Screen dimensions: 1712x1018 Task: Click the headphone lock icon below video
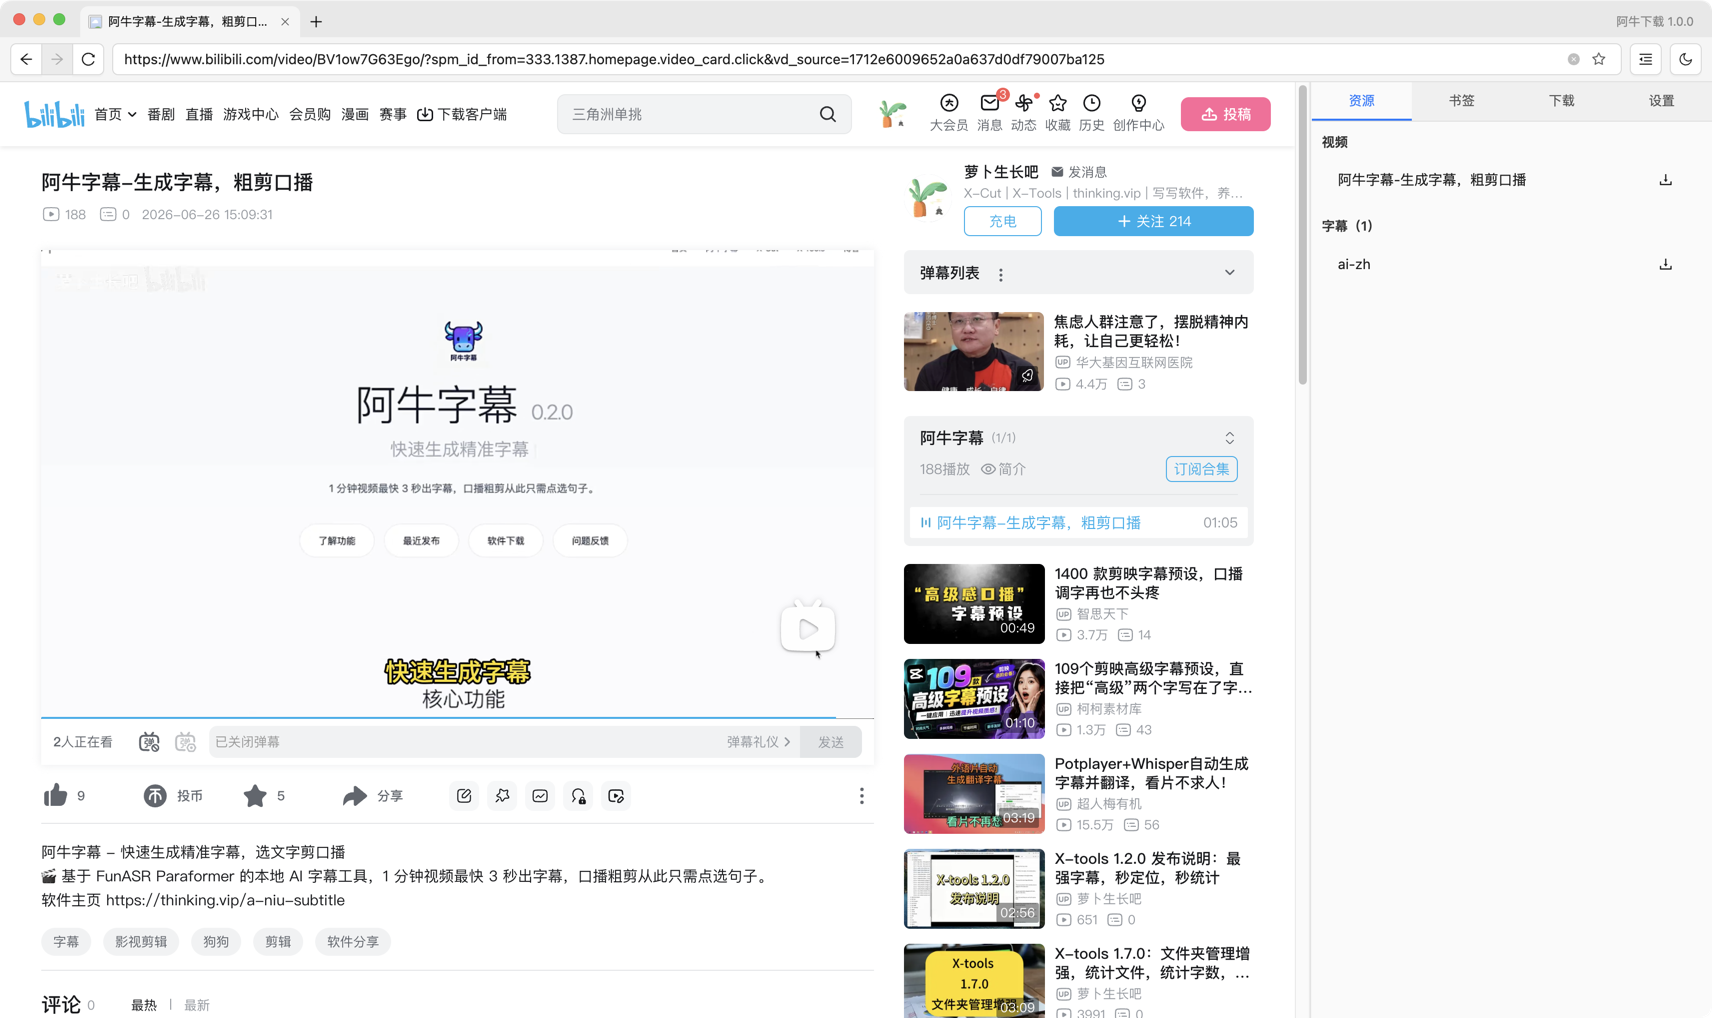(x=578, y=796)
